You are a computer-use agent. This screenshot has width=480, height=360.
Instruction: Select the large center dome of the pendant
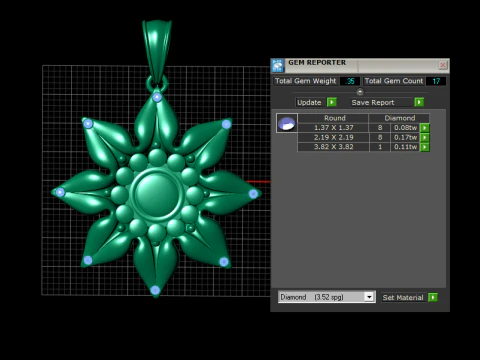(x=157, y=194)
